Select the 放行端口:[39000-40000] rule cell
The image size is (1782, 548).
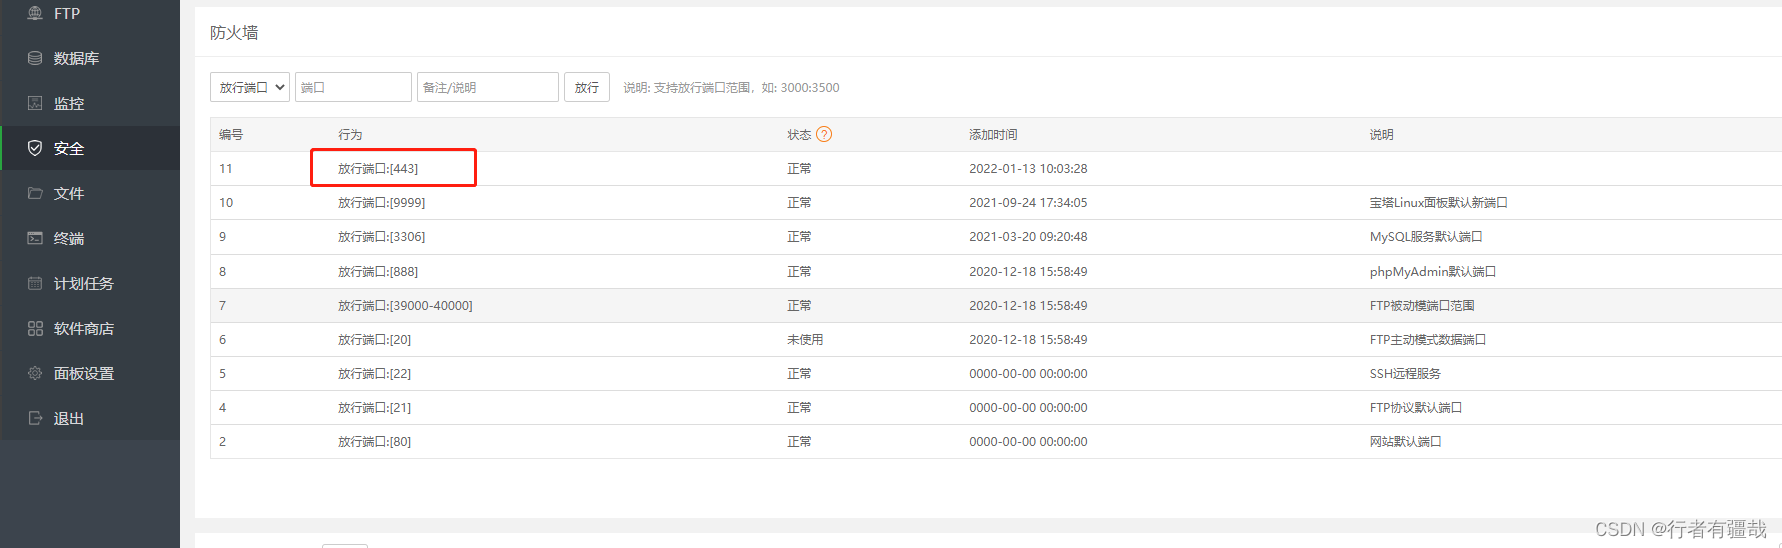click(x=405, y=305)
